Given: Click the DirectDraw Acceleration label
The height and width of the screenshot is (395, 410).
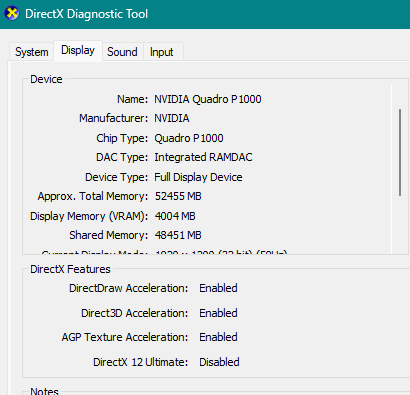Looking at the screenshot, I should click(129, 288).
